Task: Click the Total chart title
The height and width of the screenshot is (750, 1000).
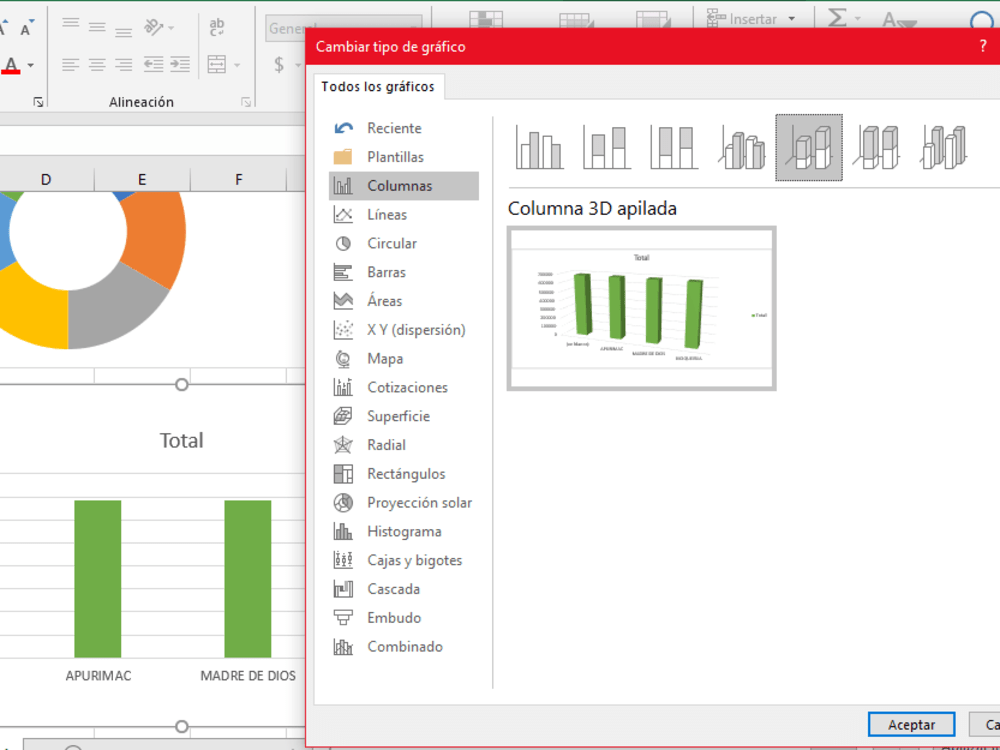Action: (x=181, y=441)
